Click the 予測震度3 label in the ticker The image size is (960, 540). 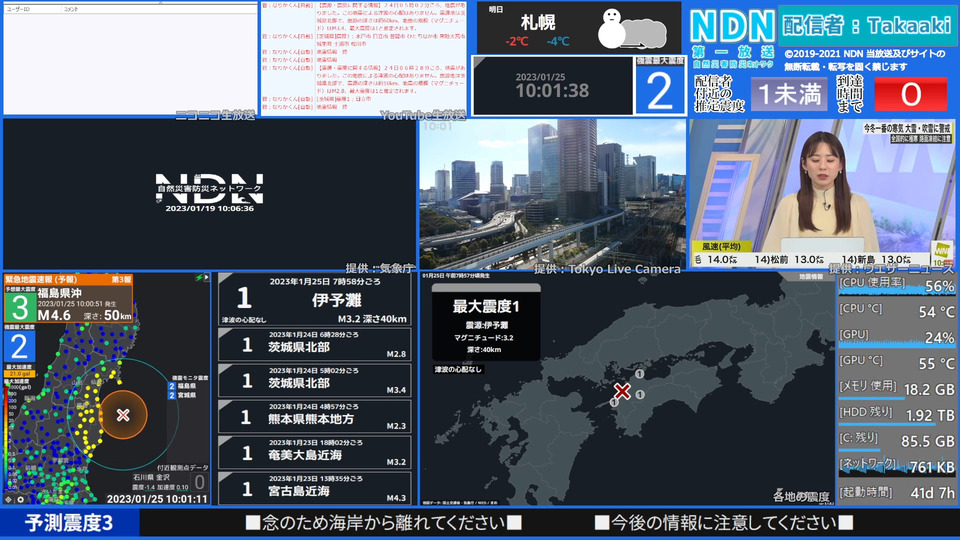coord(69,523)
